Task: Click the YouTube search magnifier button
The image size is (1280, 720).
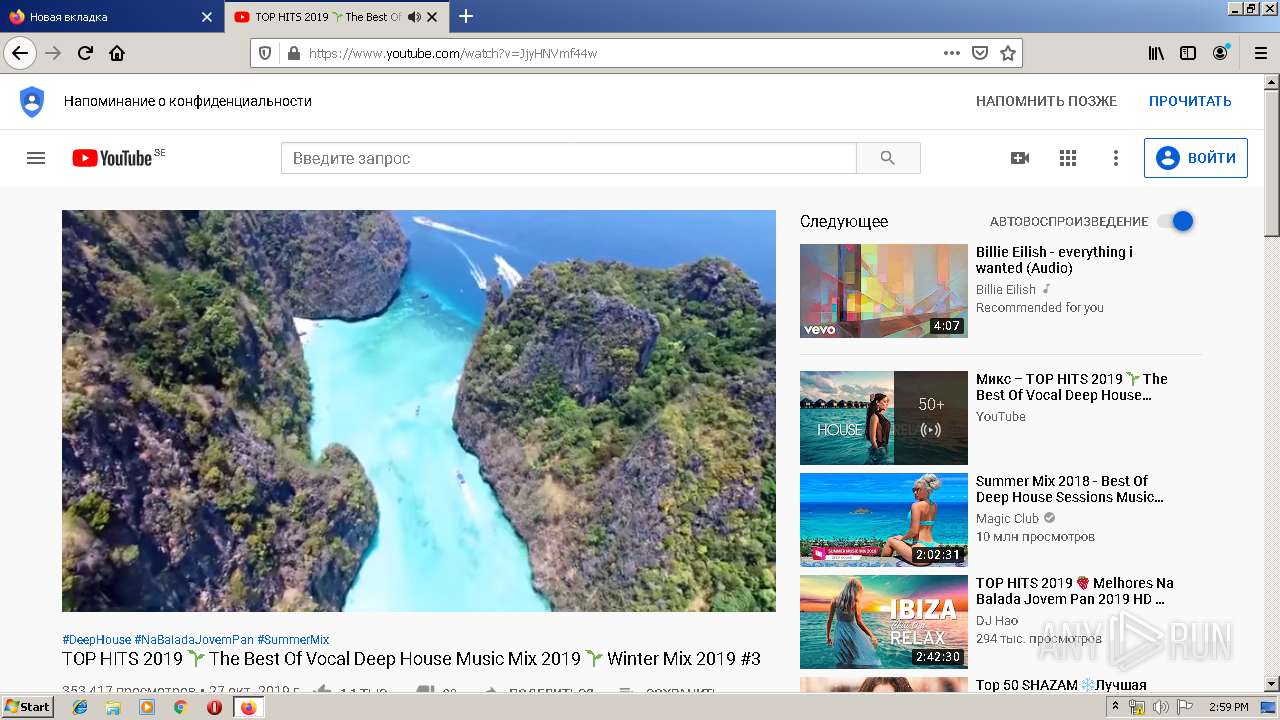Action: tap(888, 158)
